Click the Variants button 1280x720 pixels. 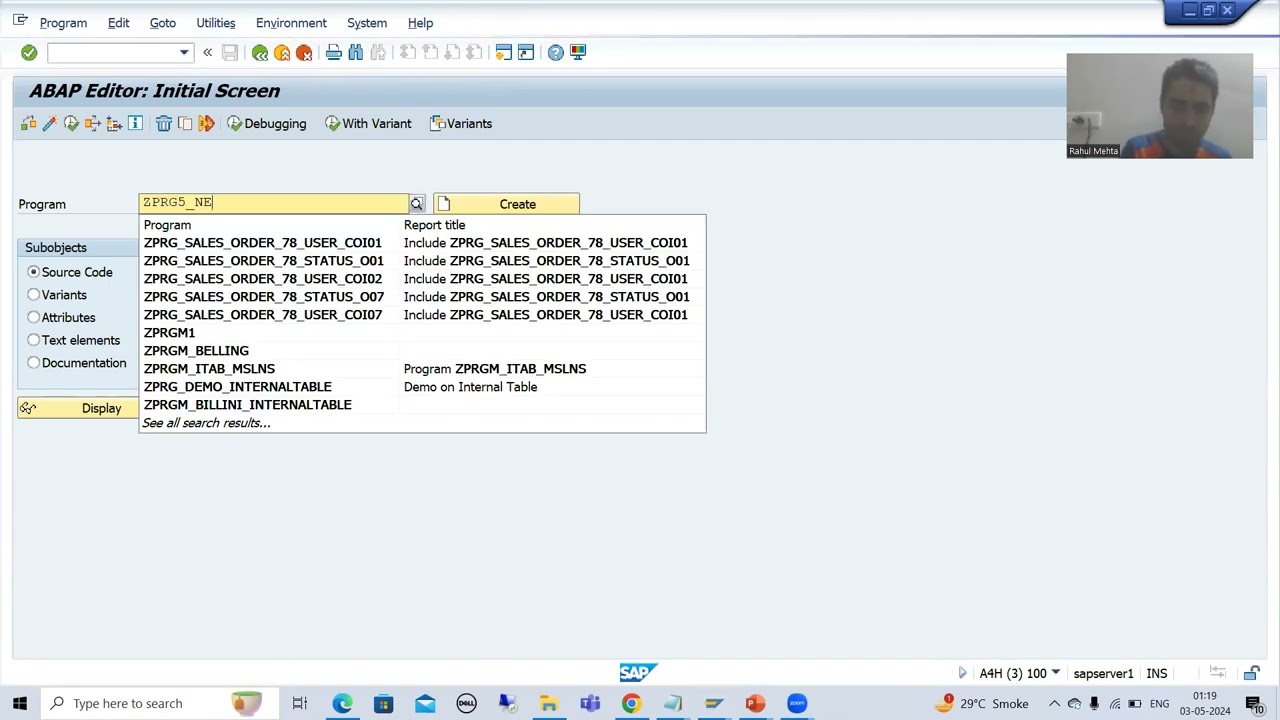461,123
